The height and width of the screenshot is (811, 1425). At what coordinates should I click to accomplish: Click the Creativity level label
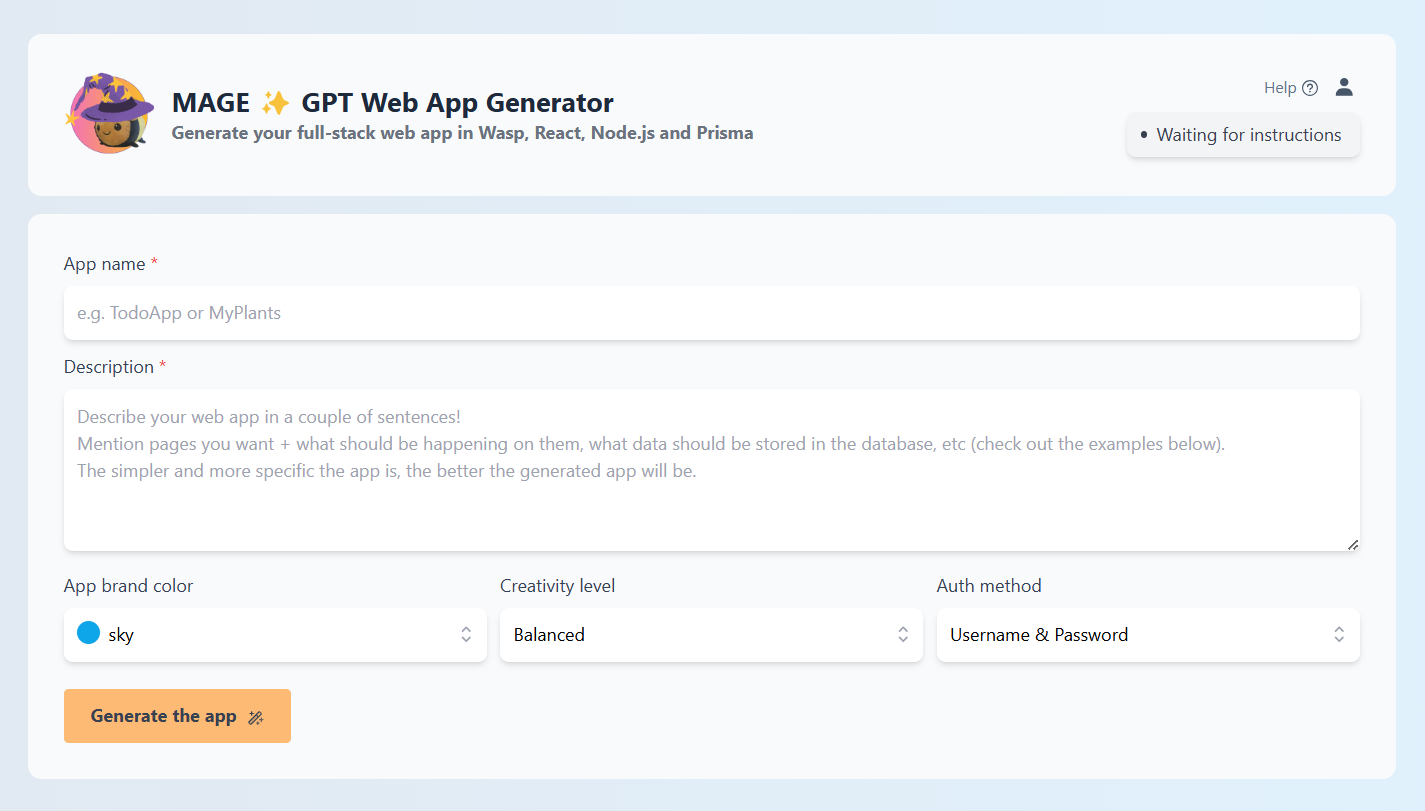(x=558, y=586)
